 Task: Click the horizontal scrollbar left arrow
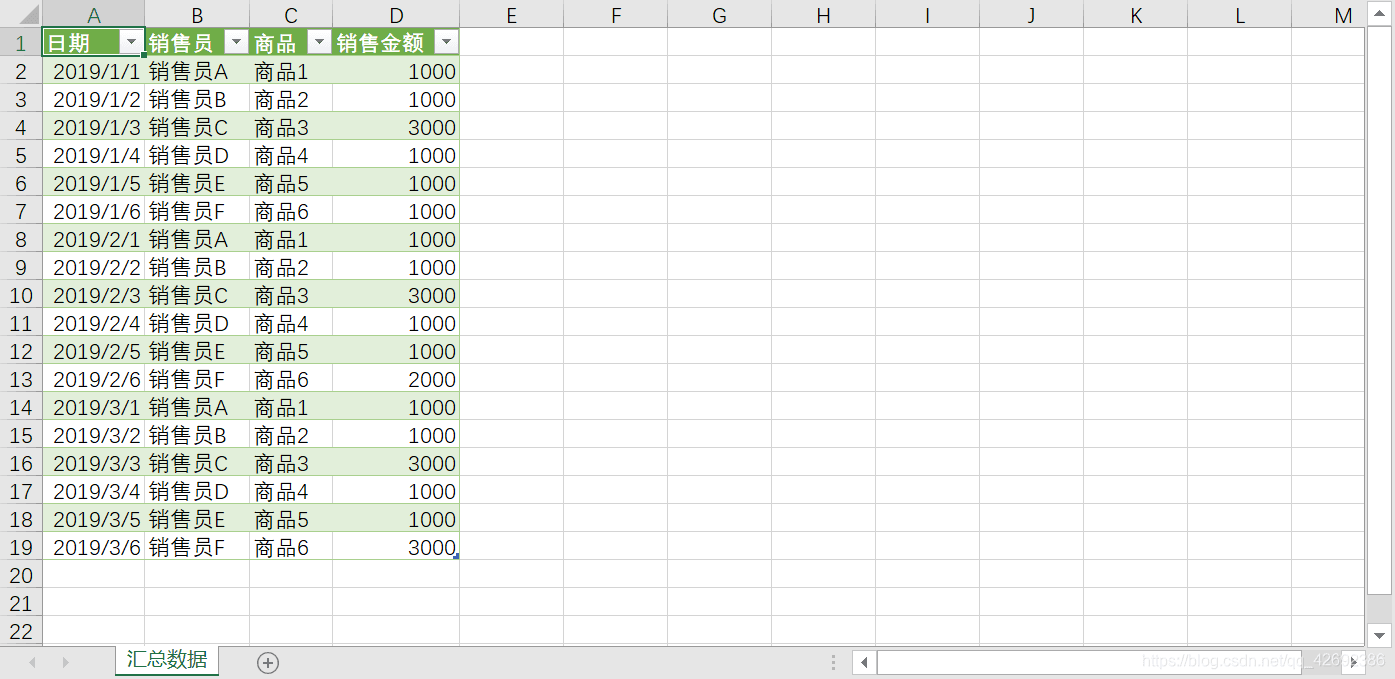(865, 662)
